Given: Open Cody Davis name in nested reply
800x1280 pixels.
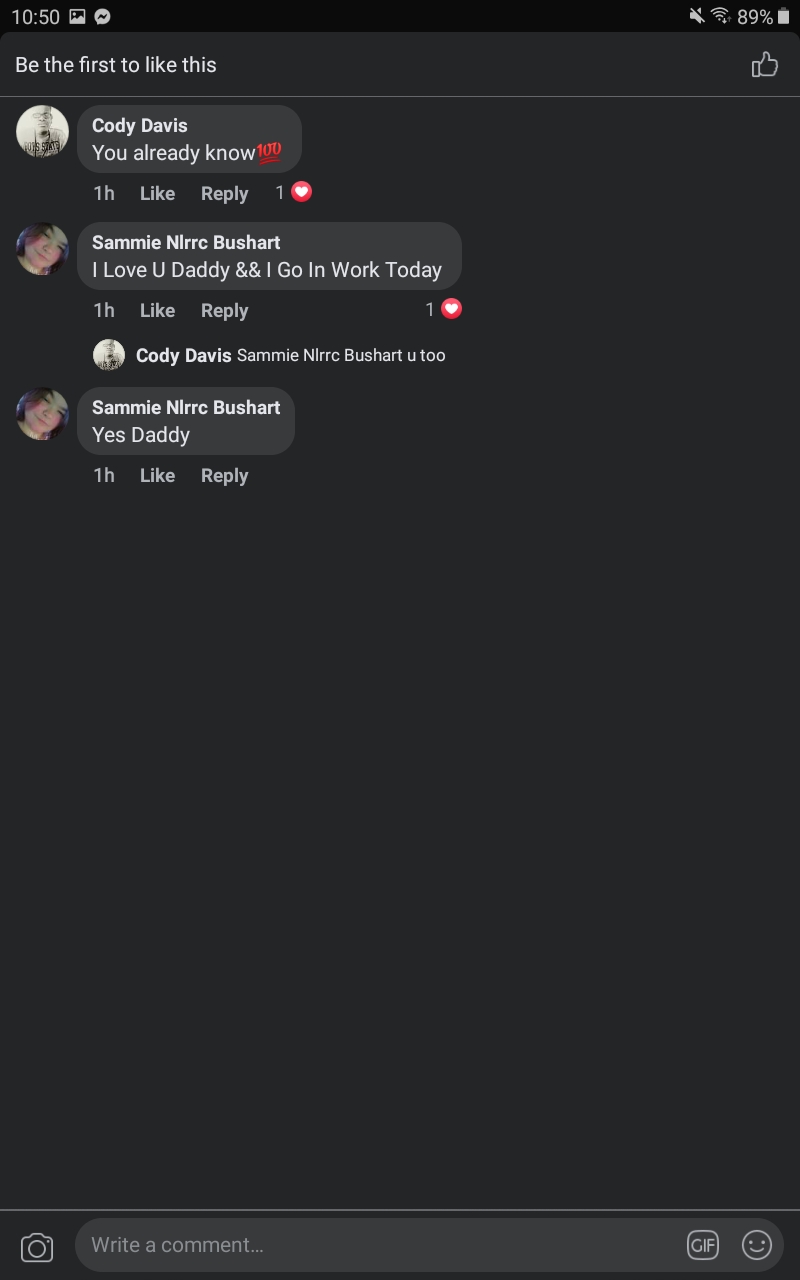Looking at the screenshot, I should [184, 356].
